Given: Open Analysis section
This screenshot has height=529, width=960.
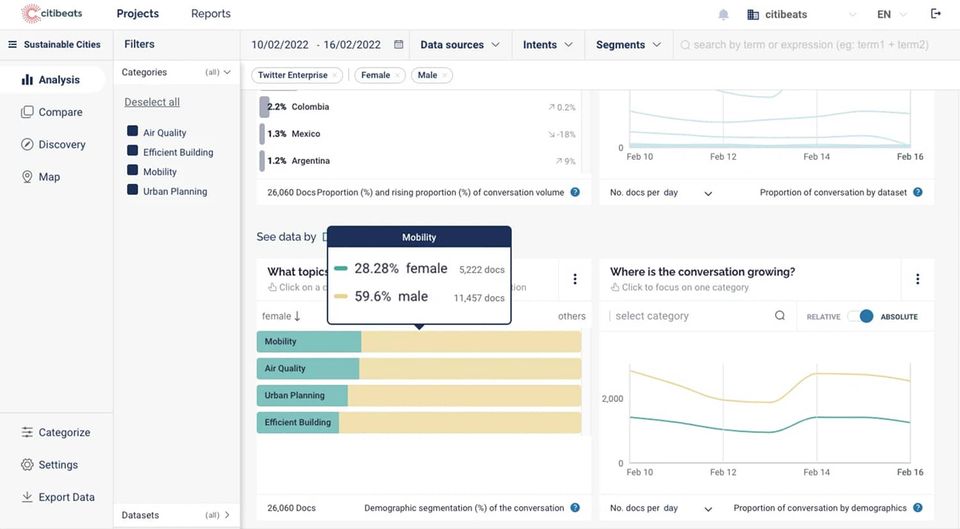Looking at the screenshot, I should coord(51,80).
